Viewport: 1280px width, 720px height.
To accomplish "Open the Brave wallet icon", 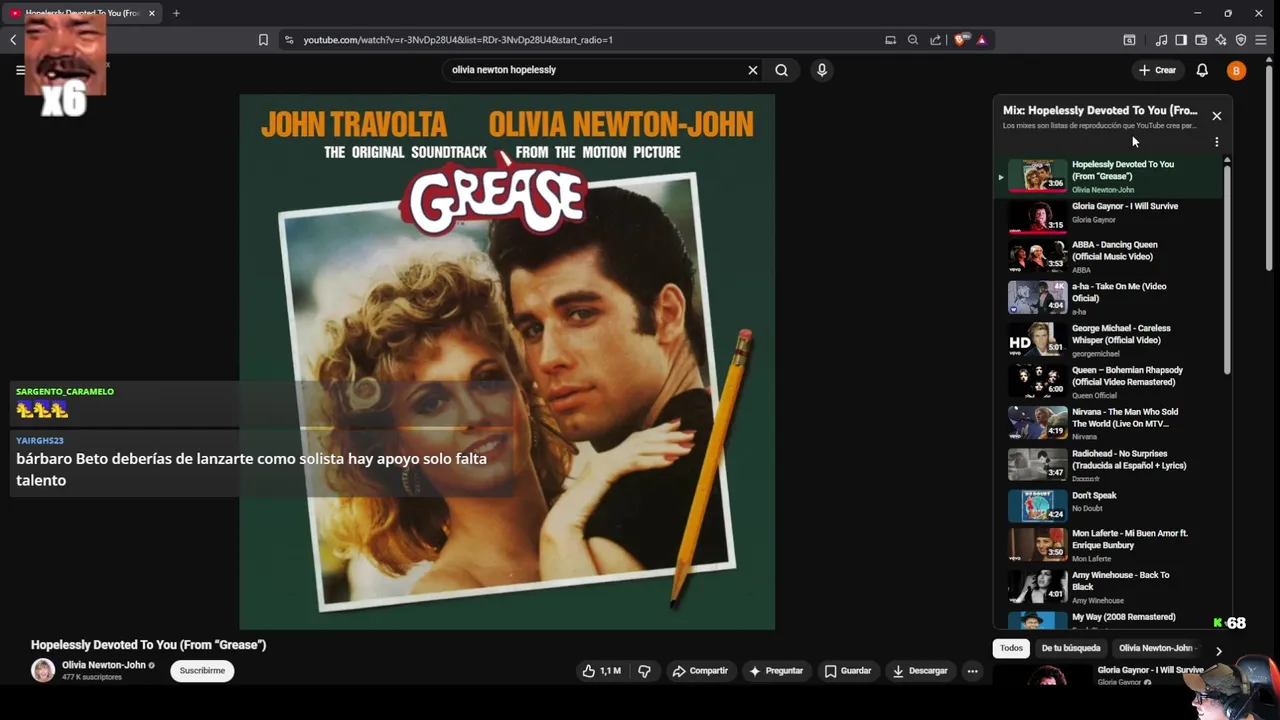I will tap(1201, 40).
